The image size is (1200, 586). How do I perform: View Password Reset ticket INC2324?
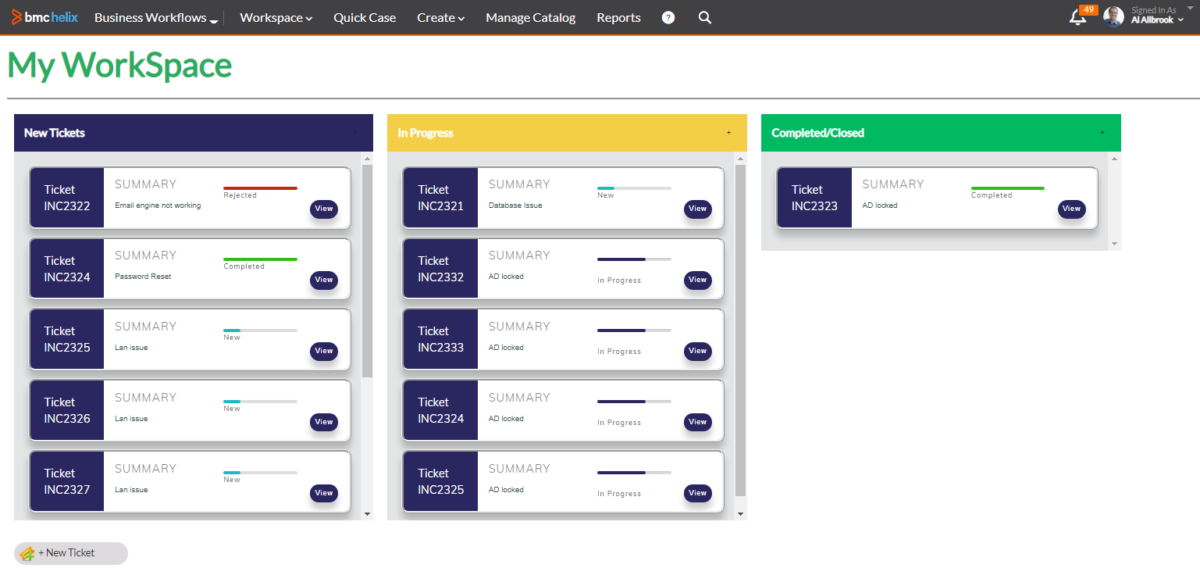click(324, 280)
